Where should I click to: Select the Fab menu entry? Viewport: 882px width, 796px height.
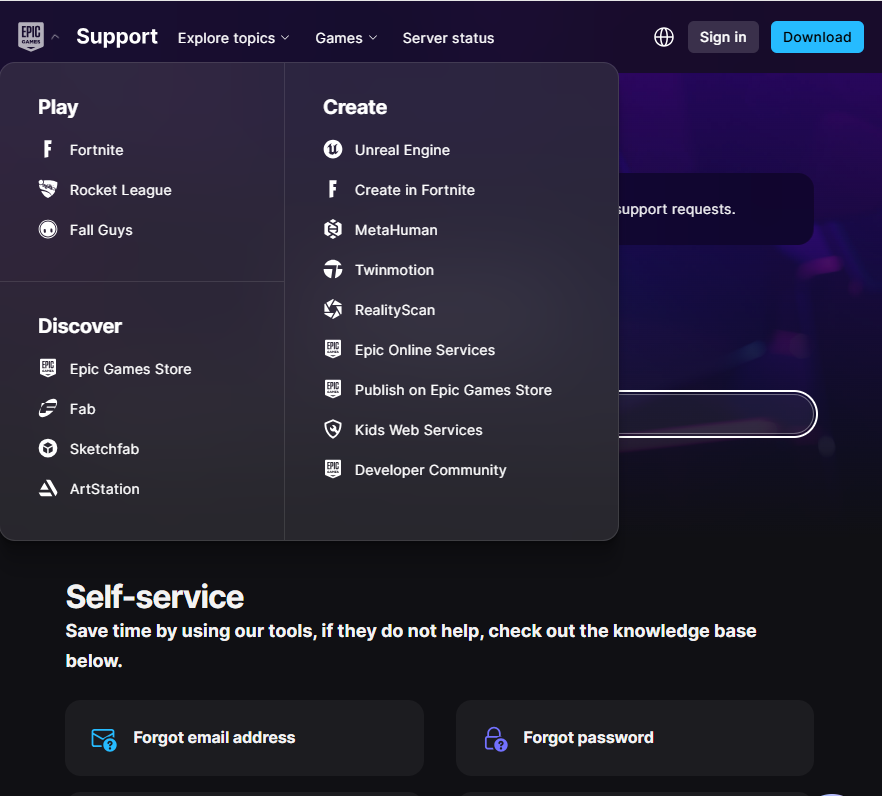(83, 409)
